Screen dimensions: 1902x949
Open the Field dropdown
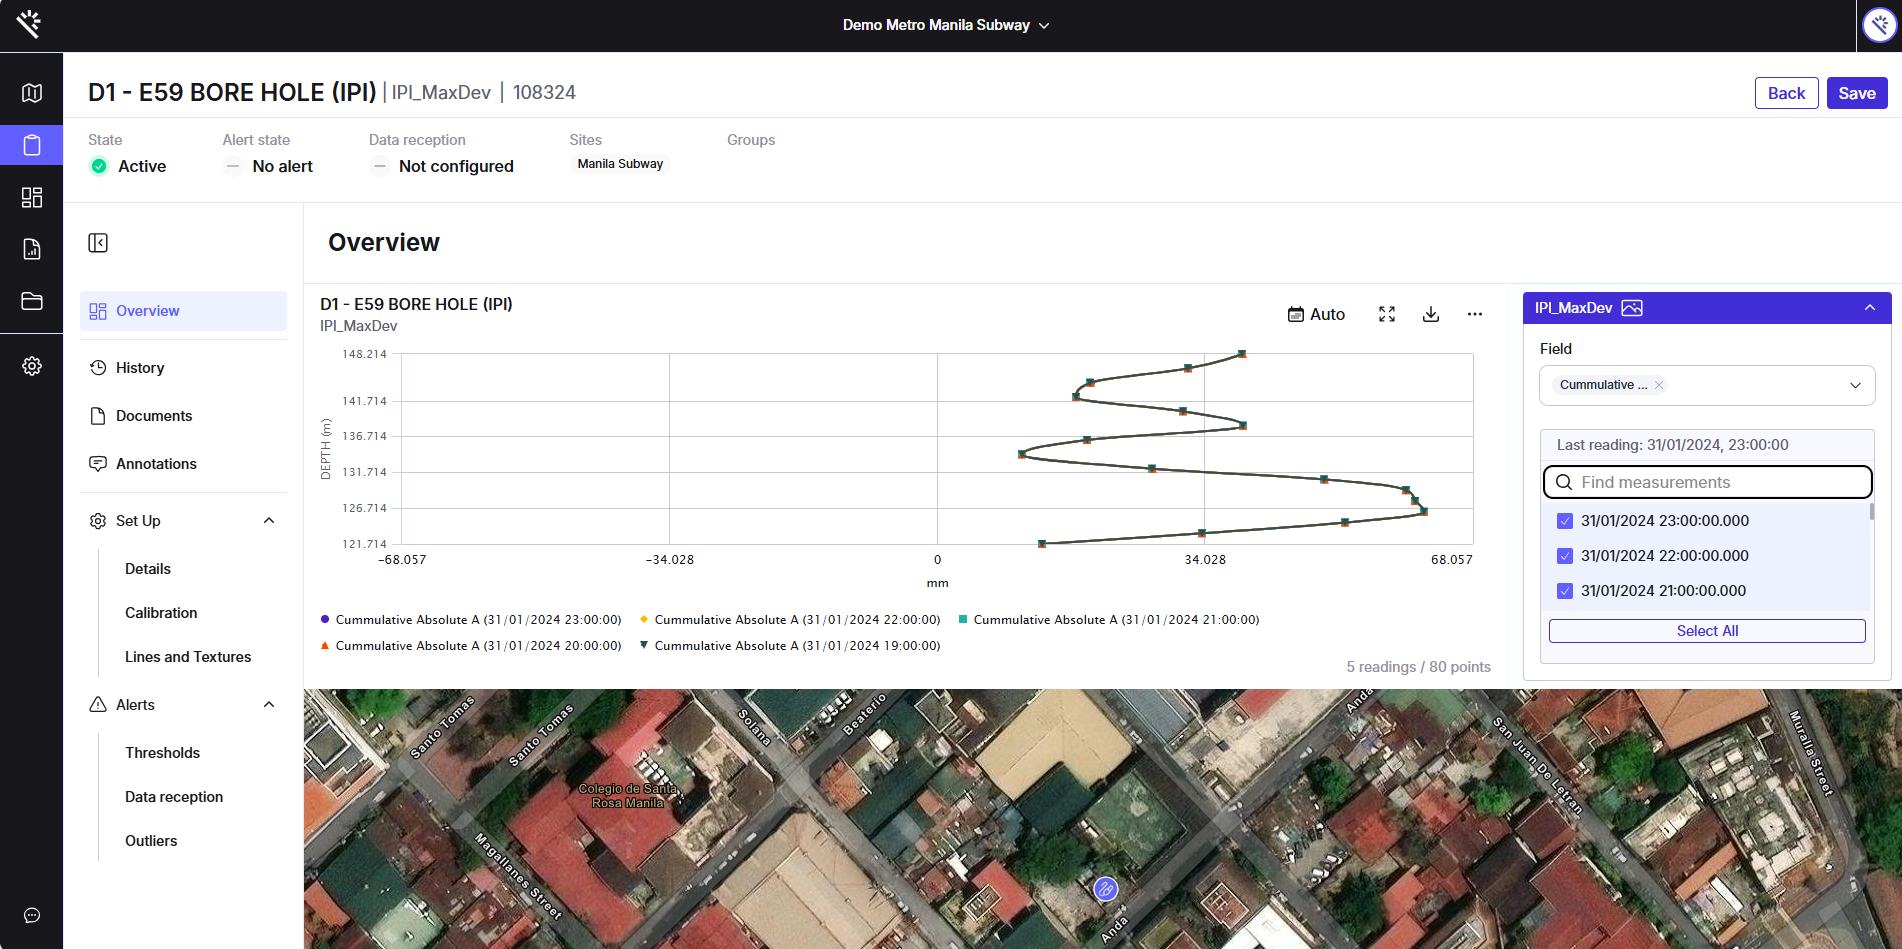point(1854,385)
